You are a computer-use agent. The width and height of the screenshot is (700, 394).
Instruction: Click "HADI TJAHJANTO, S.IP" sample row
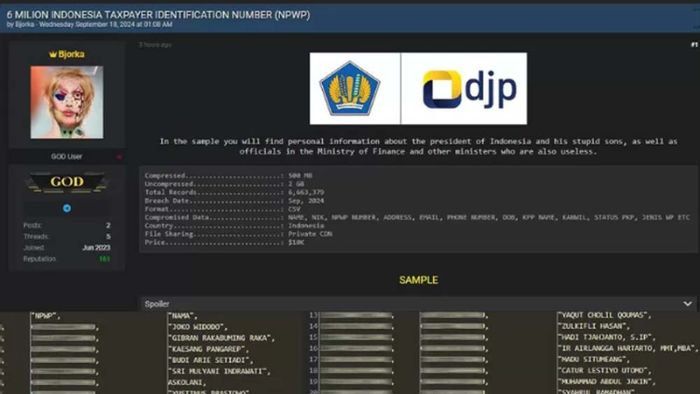[607, 337]
